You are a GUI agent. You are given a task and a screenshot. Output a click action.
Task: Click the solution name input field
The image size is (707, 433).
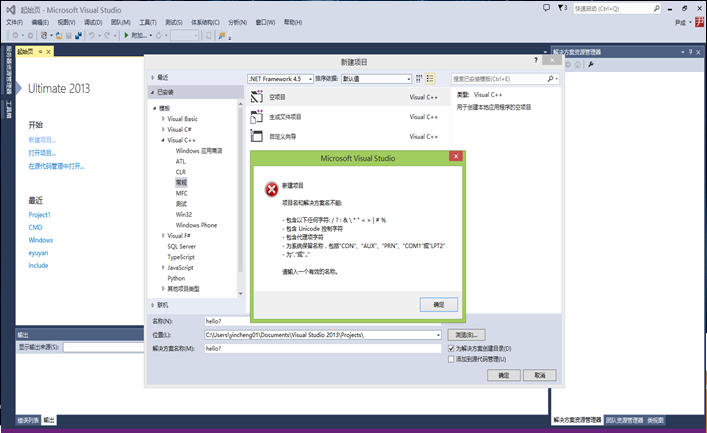(x=323, y=349)
